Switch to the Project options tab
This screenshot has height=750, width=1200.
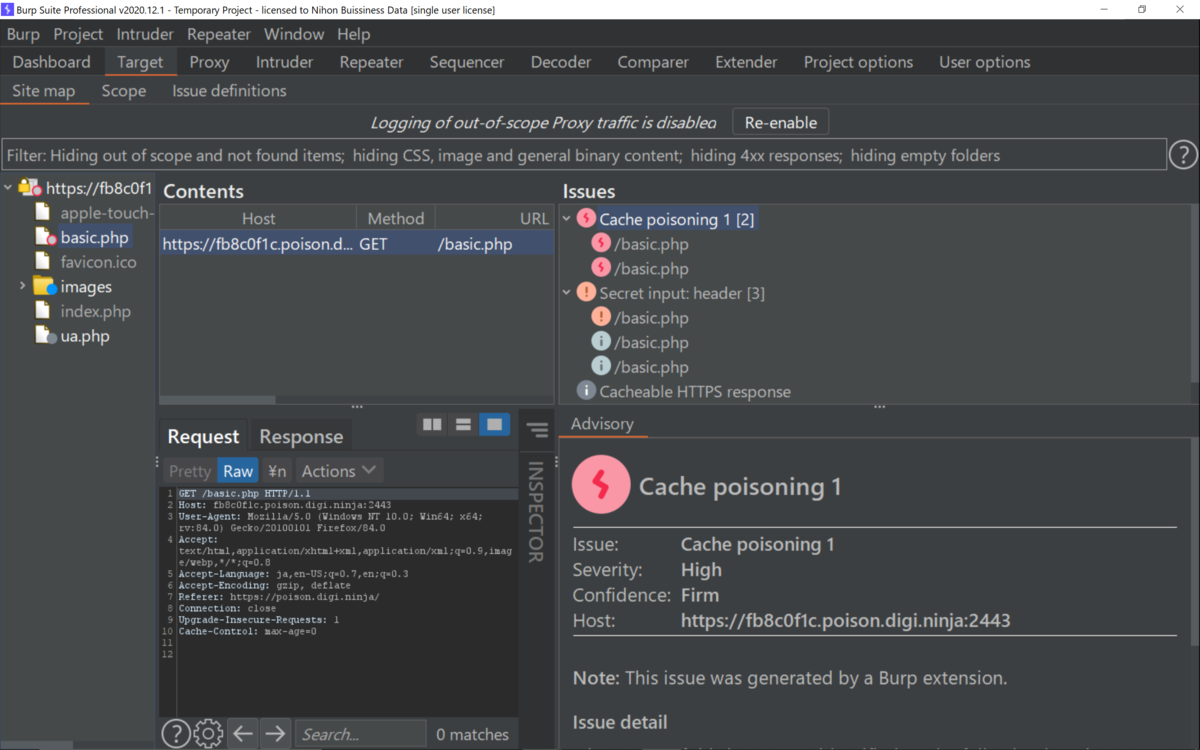tap(858, 62)
